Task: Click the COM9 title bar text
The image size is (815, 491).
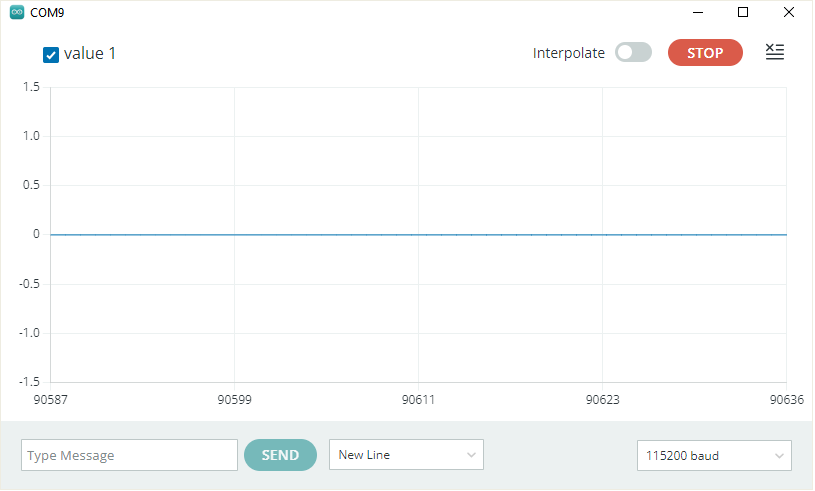Action: (47, 13)
